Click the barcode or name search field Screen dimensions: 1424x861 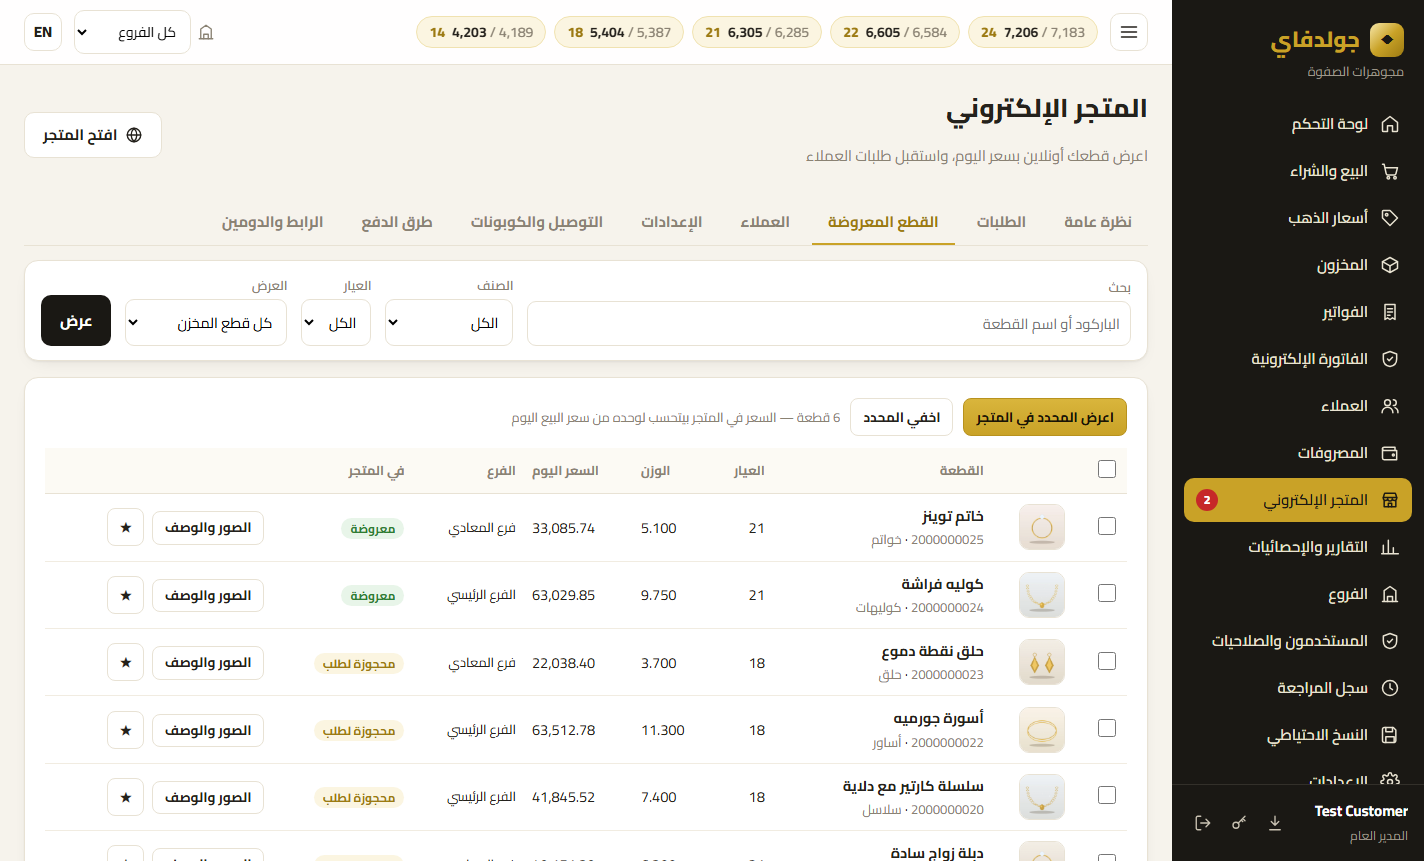829,324
